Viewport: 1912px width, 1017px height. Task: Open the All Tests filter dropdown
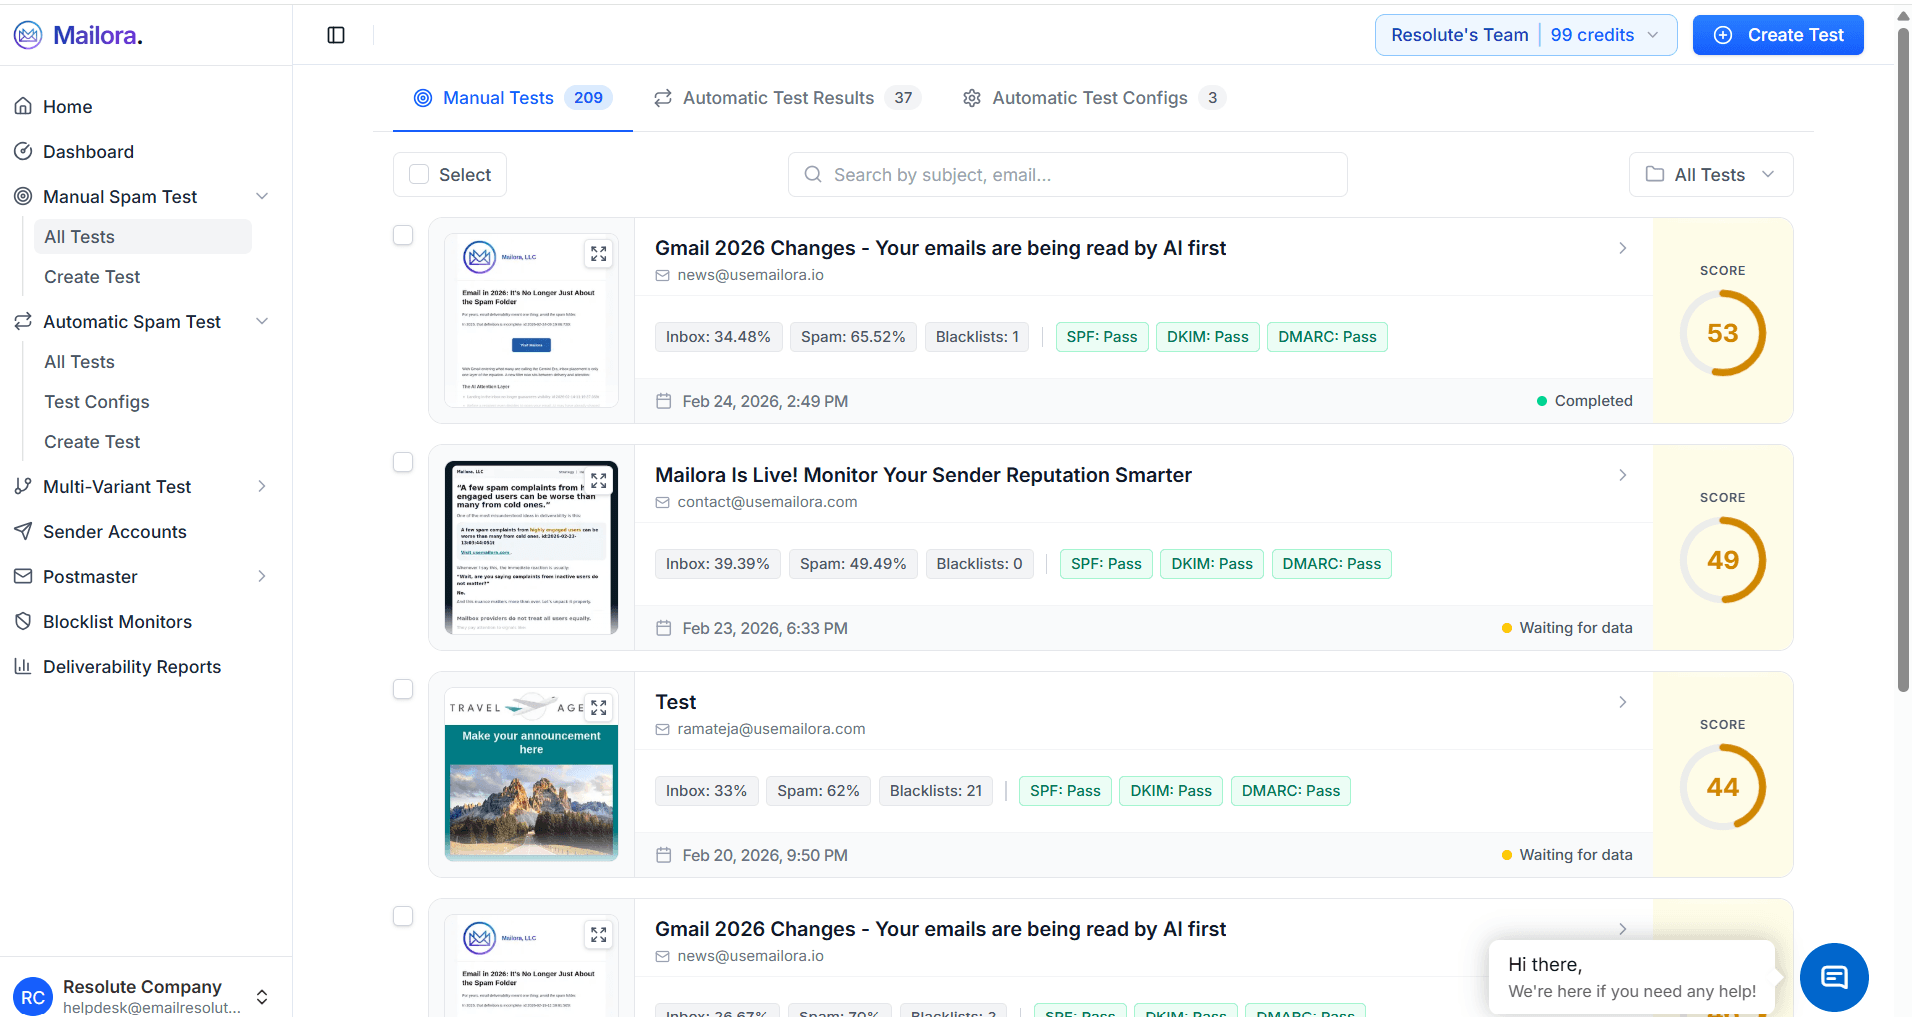coord(1710,174)
